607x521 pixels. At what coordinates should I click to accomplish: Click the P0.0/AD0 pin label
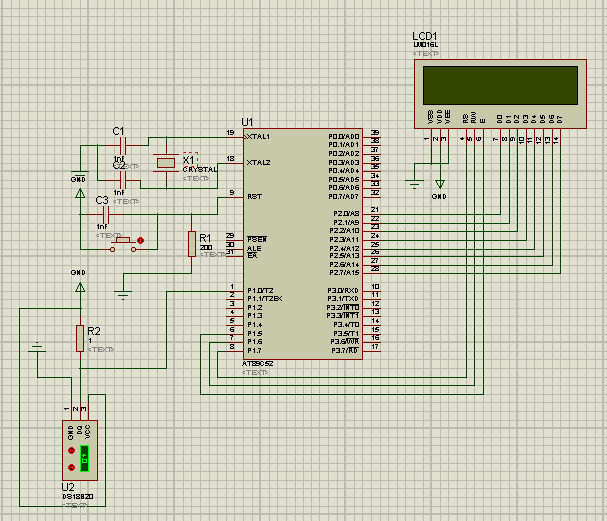[344, 137]
